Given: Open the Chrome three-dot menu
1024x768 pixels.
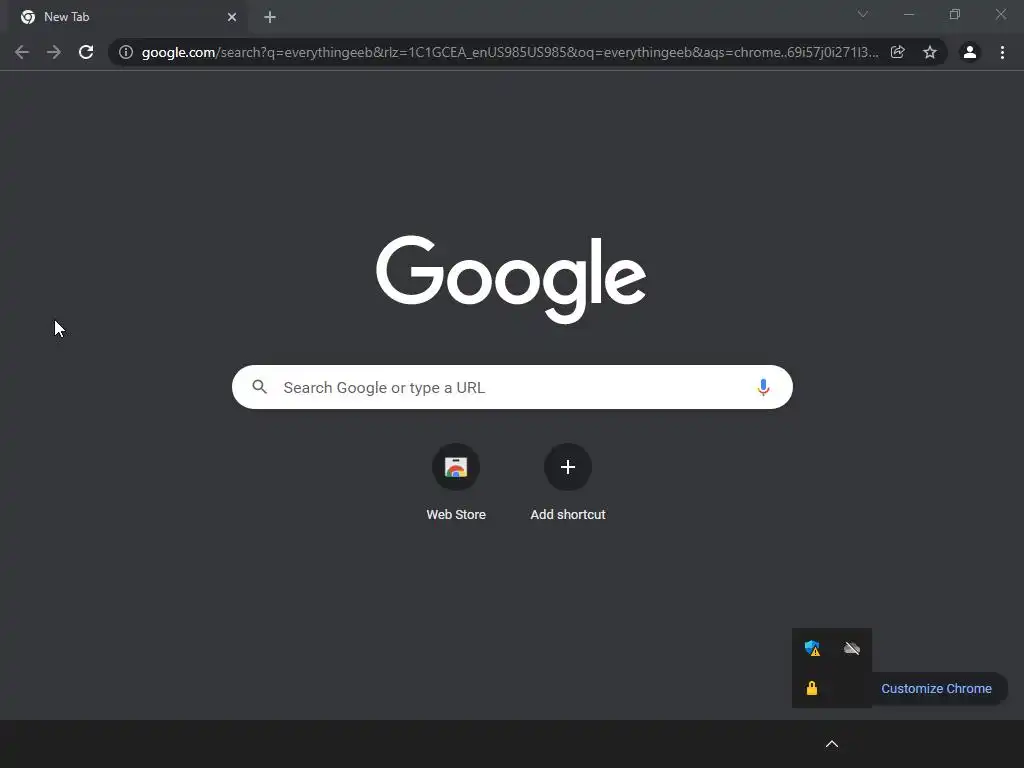Looking at the screenshot, I should coord(1002,52).
